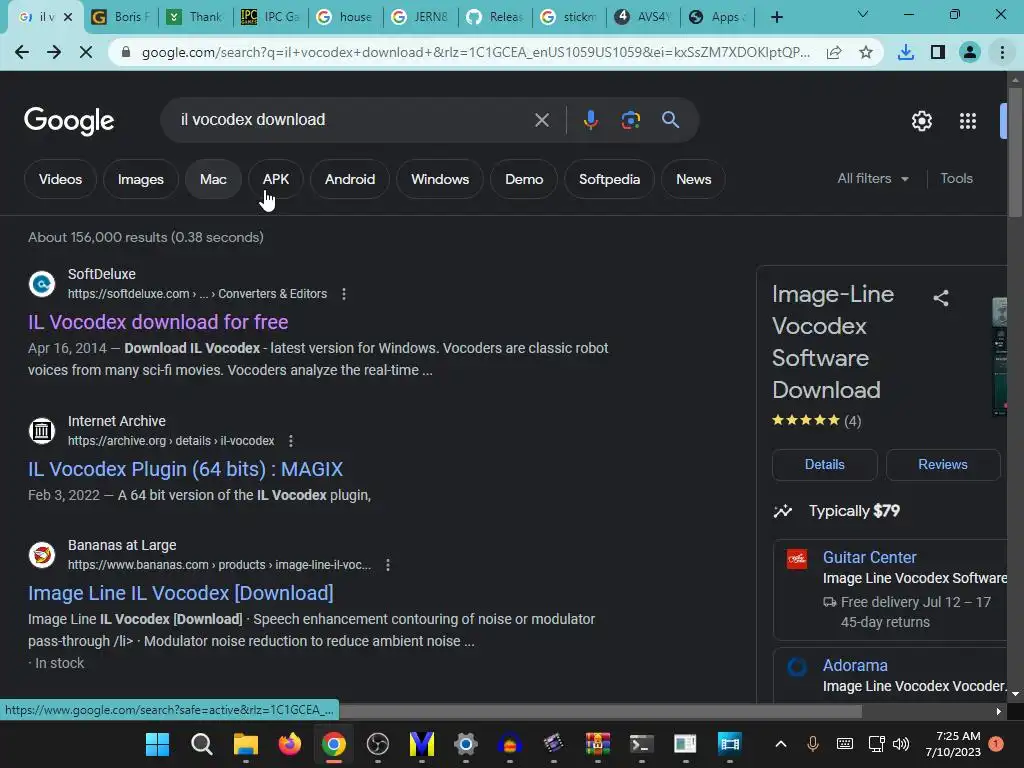Clear the Google search box
The image size is (1024, 768).
click(541, 120)
